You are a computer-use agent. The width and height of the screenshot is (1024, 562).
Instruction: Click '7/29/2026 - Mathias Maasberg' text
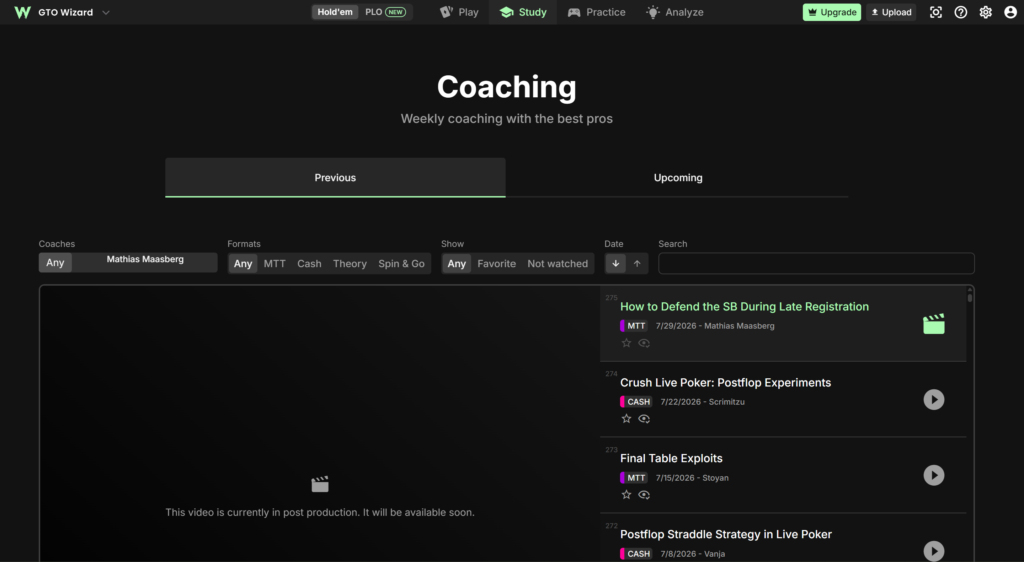tap(715, 326)
